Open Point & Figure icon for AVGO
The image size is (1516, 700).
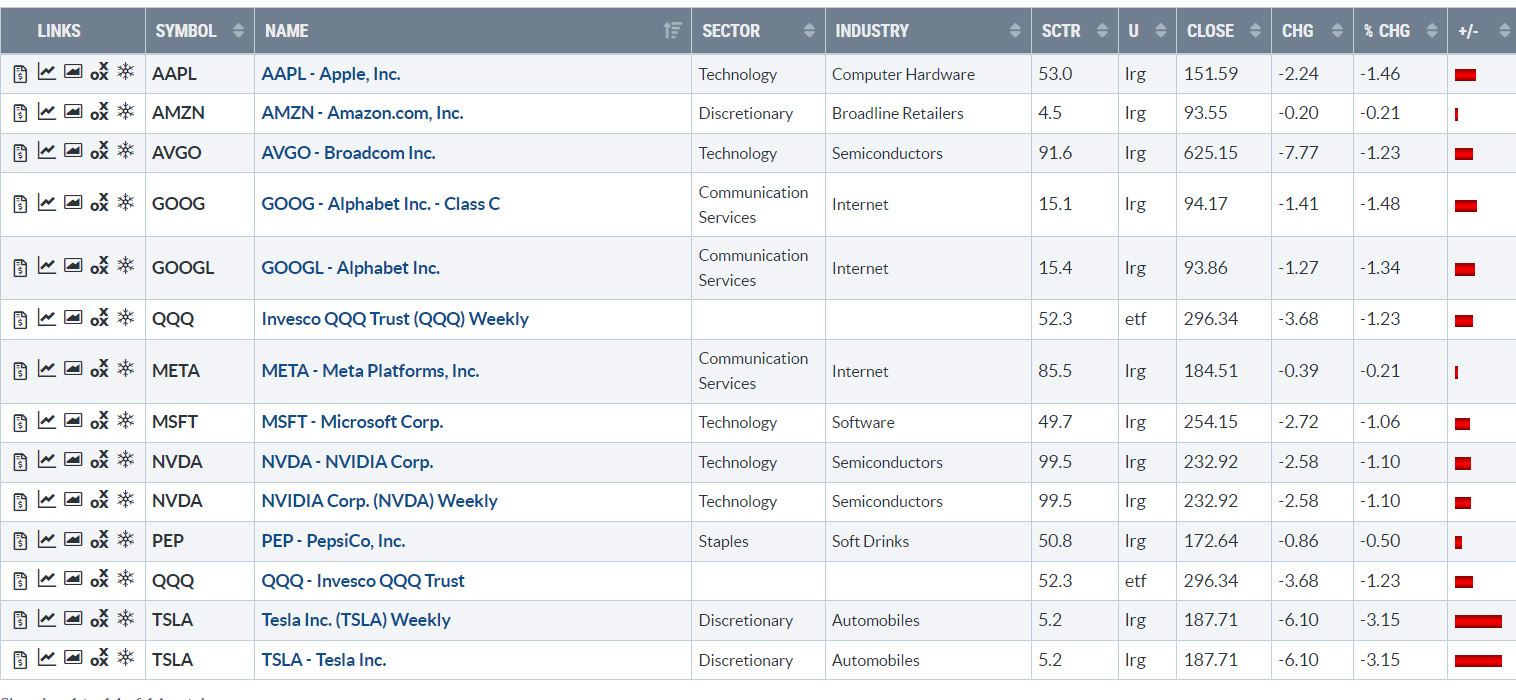click(x=99, y=152)
